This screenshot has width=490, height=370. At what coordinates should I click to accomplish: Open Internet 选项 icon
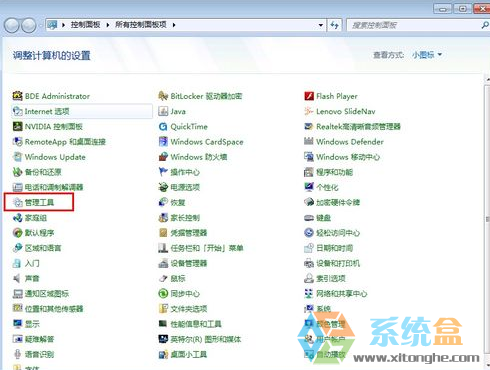[x=17, y=111]
